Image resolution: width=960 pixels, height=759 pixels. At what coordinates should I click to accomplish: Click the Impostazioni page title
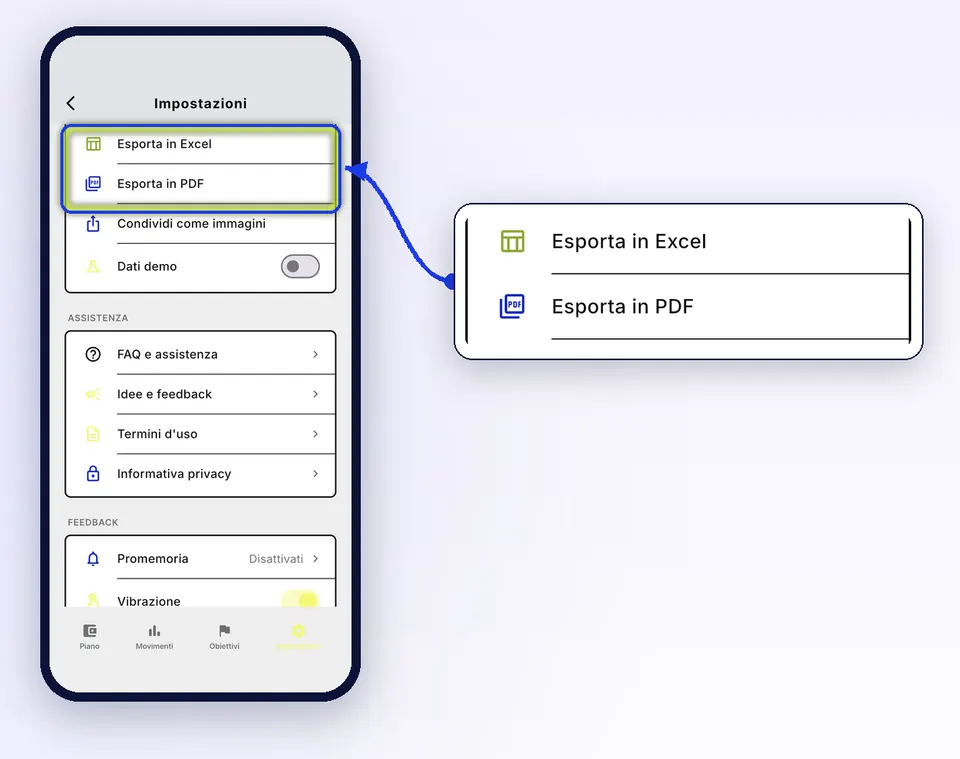(200, 103)
